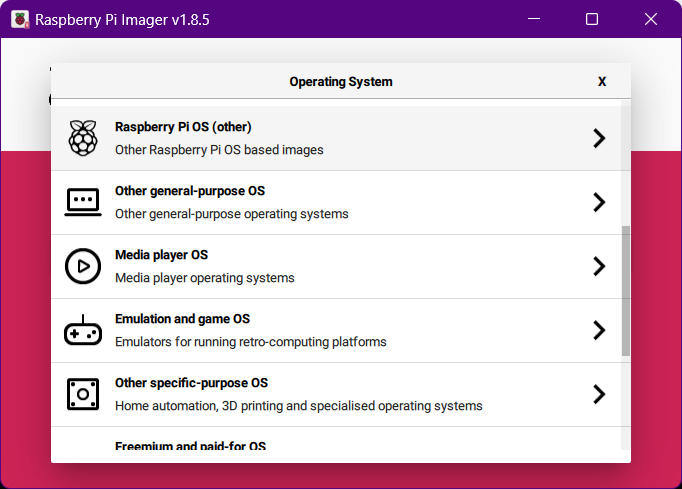Expand Raspberry Pi OS (other) chevron arrow
The image size is (682, 489).
[599, 138]
